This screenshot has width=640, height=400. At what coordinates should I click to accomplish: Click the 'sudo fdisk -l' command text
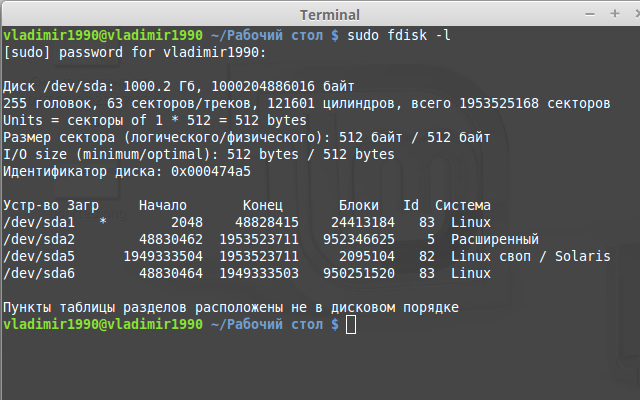tap(399, 35)
